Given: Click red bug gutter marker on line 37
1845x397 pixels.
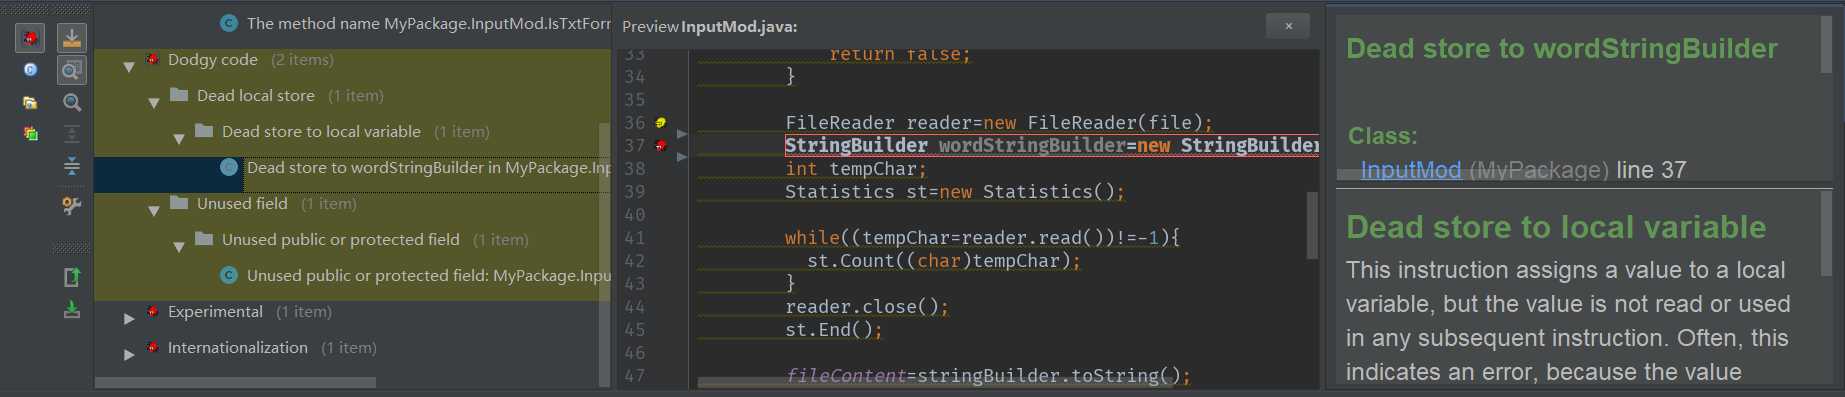Looking at the screenshot, I should 660,146.
